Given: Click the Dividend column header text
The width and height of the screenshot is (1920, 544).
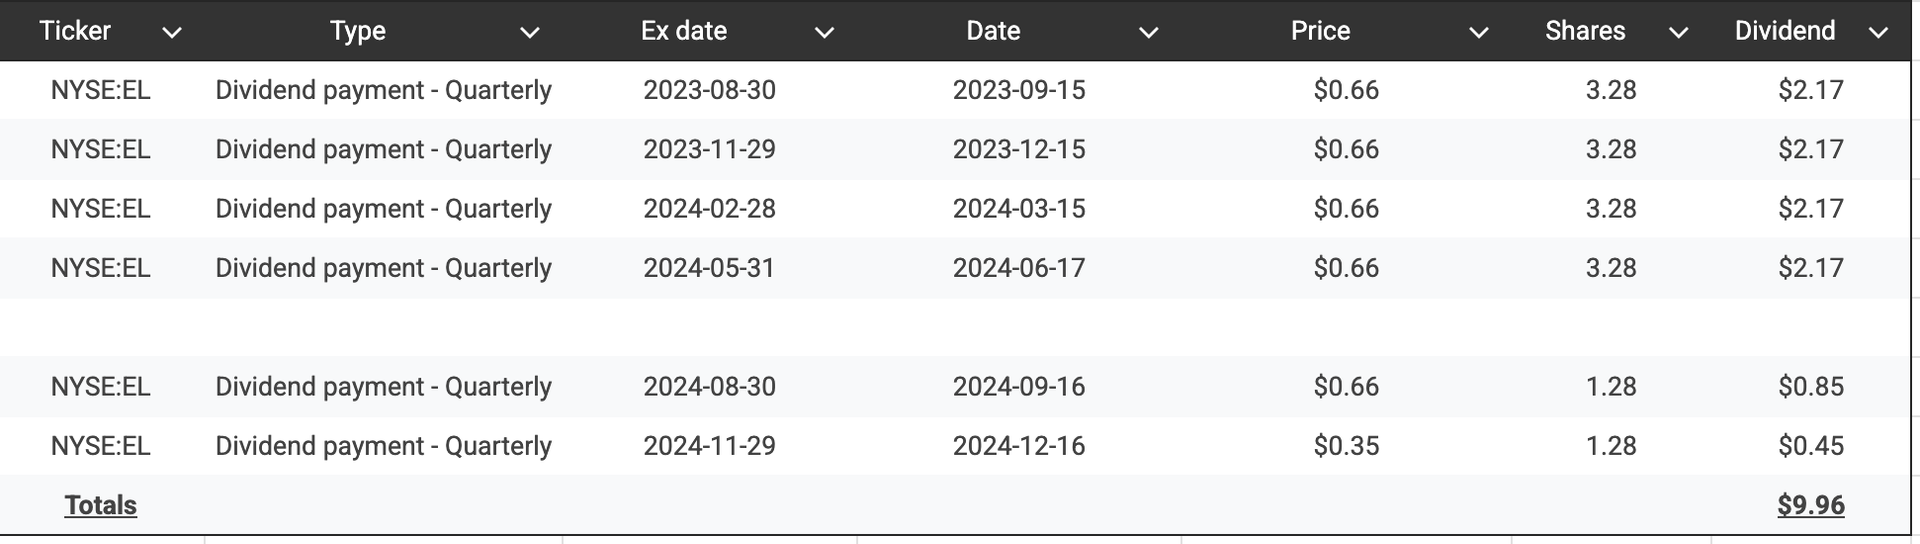Looking at the screenshot, I should click(1785, 31).
